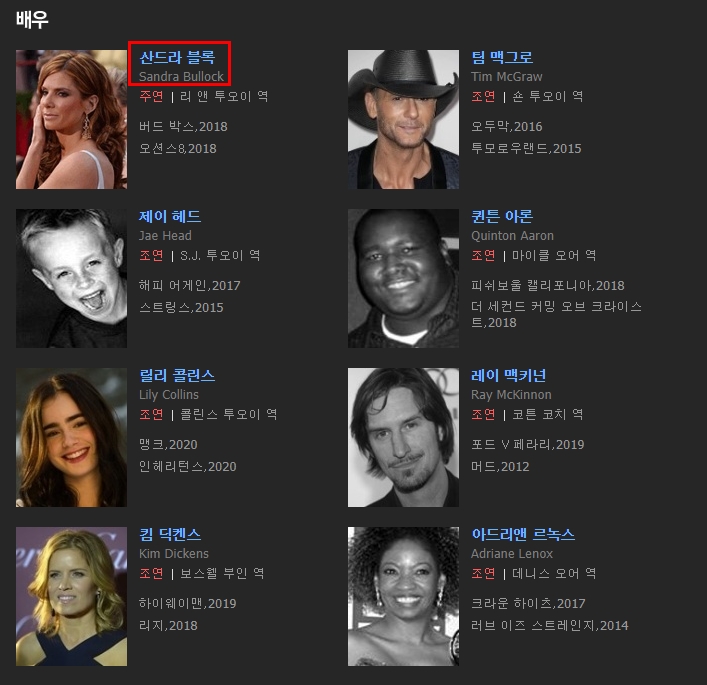Open filmography entry 하이웨이맨, 2019
Viewport: 707px width, 685px height.
pos(188,604)
